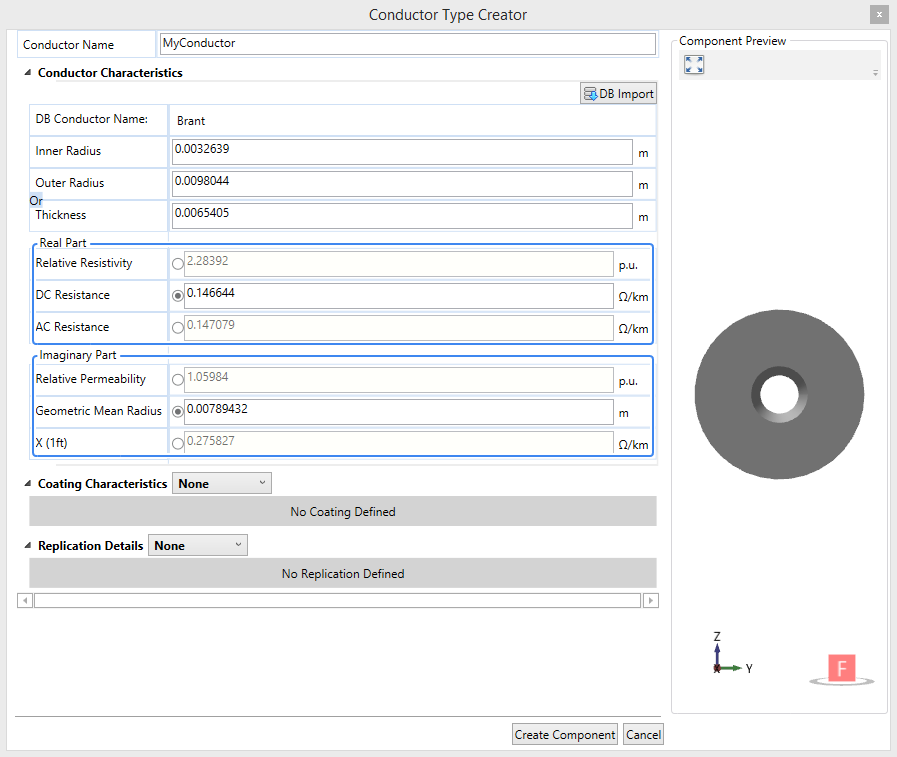The image size is (897, 757).
Task: Open the preview toolbar overflow arrow
Action: point(875,73)
